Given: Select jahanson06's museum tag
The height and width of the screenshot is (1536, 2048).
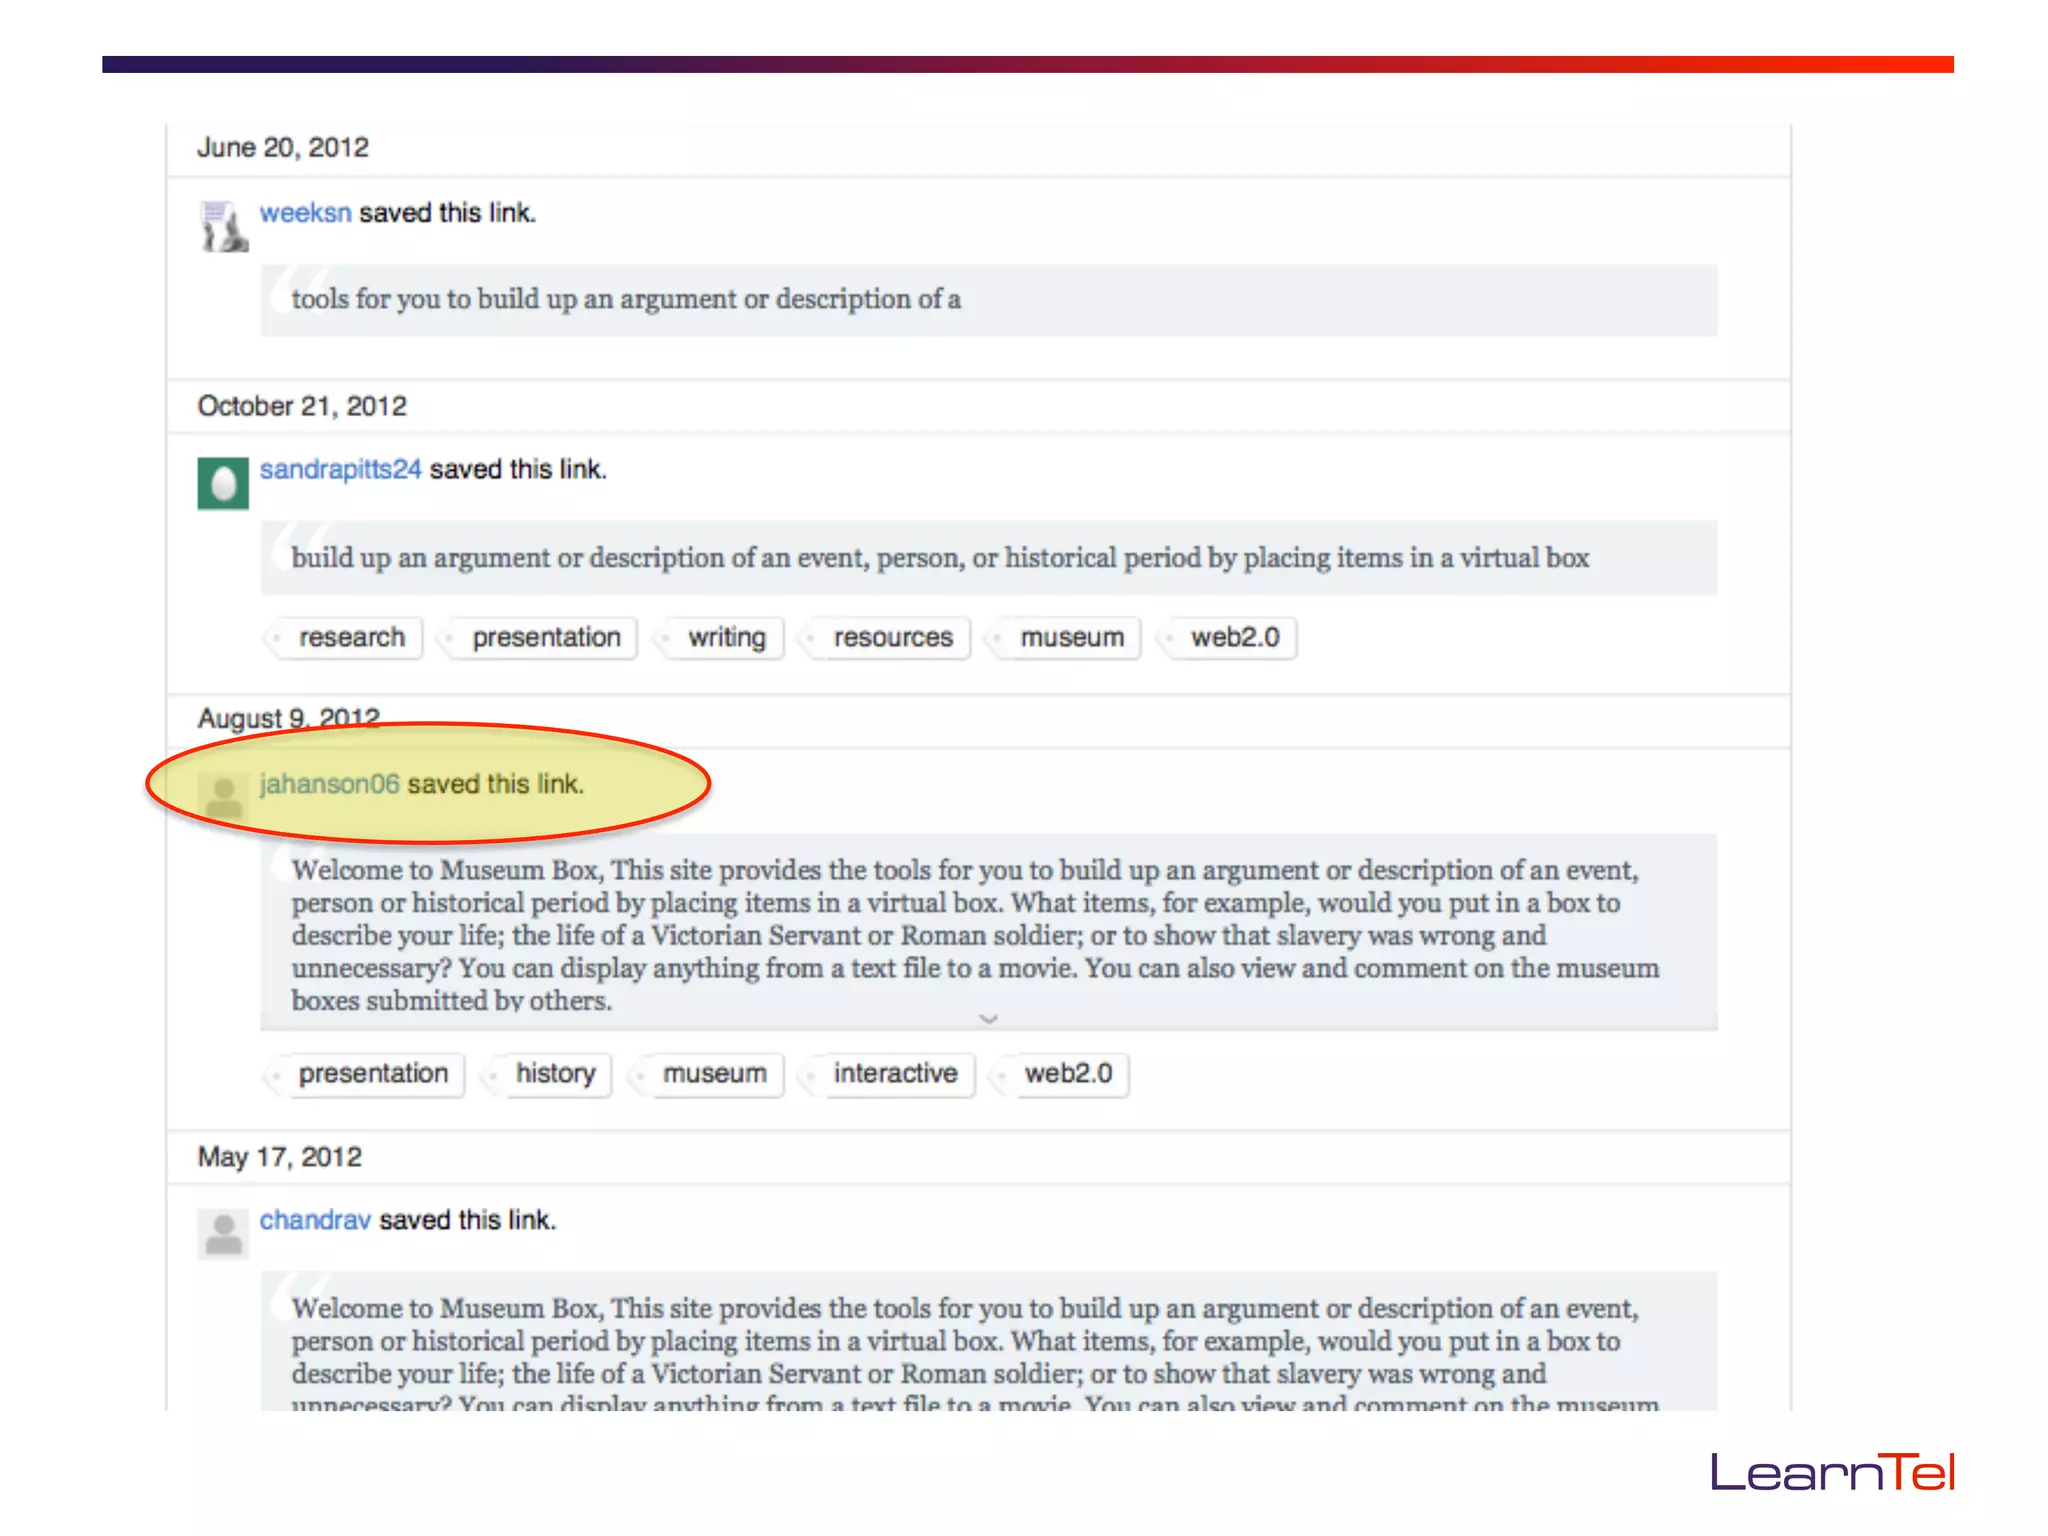Looking at the screenshot, I should (714, 1074).
